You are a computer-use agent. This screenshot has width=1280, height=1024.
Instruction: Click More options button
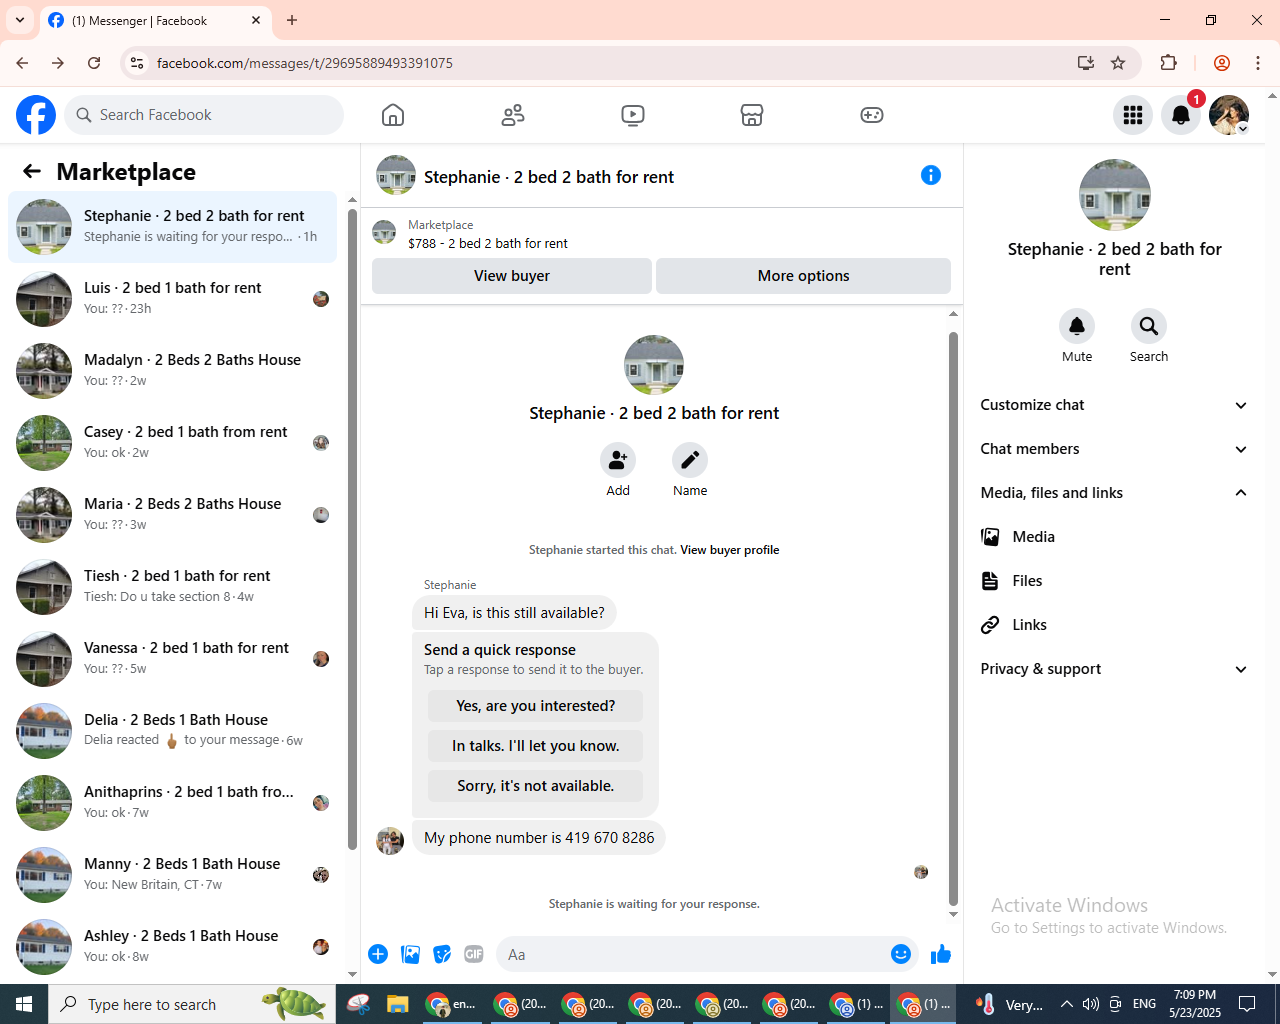click(803, 276)
